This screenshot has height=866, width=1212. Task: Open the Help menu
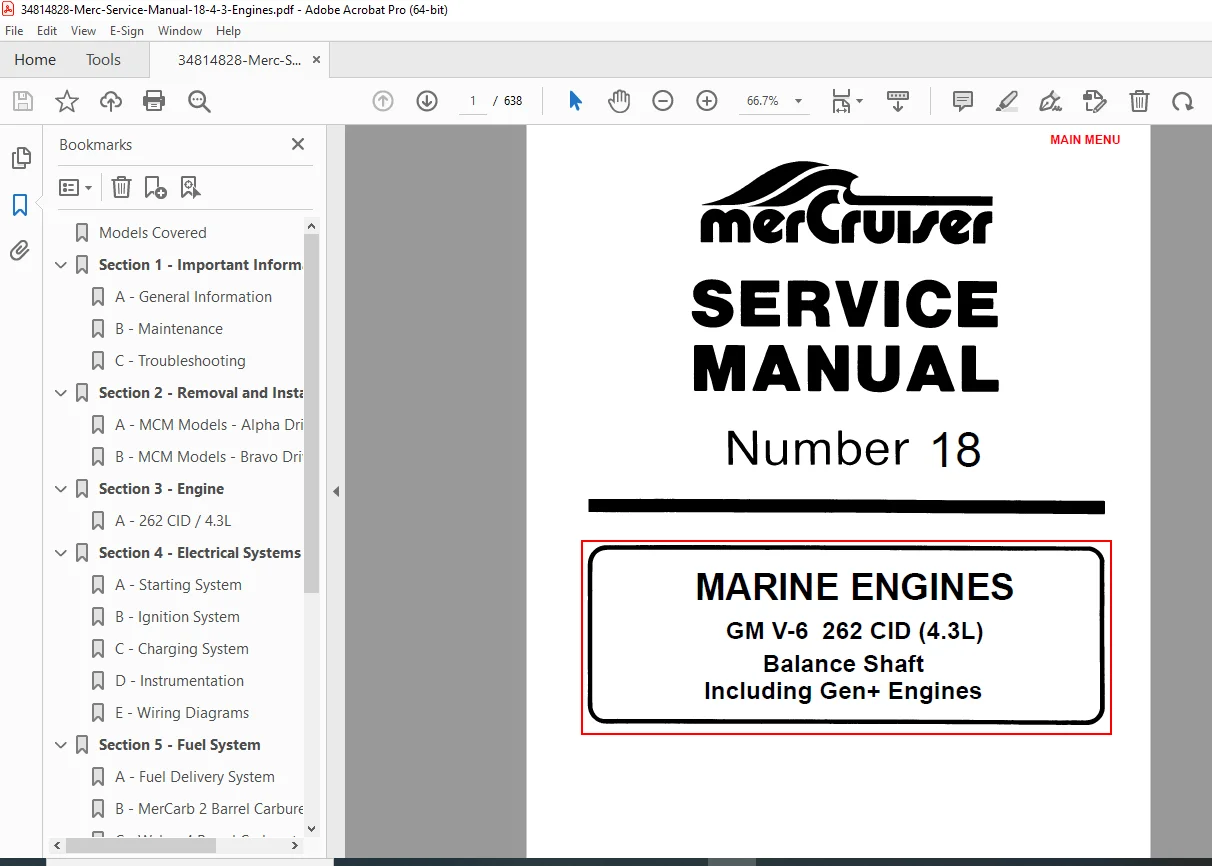[228, 31]
